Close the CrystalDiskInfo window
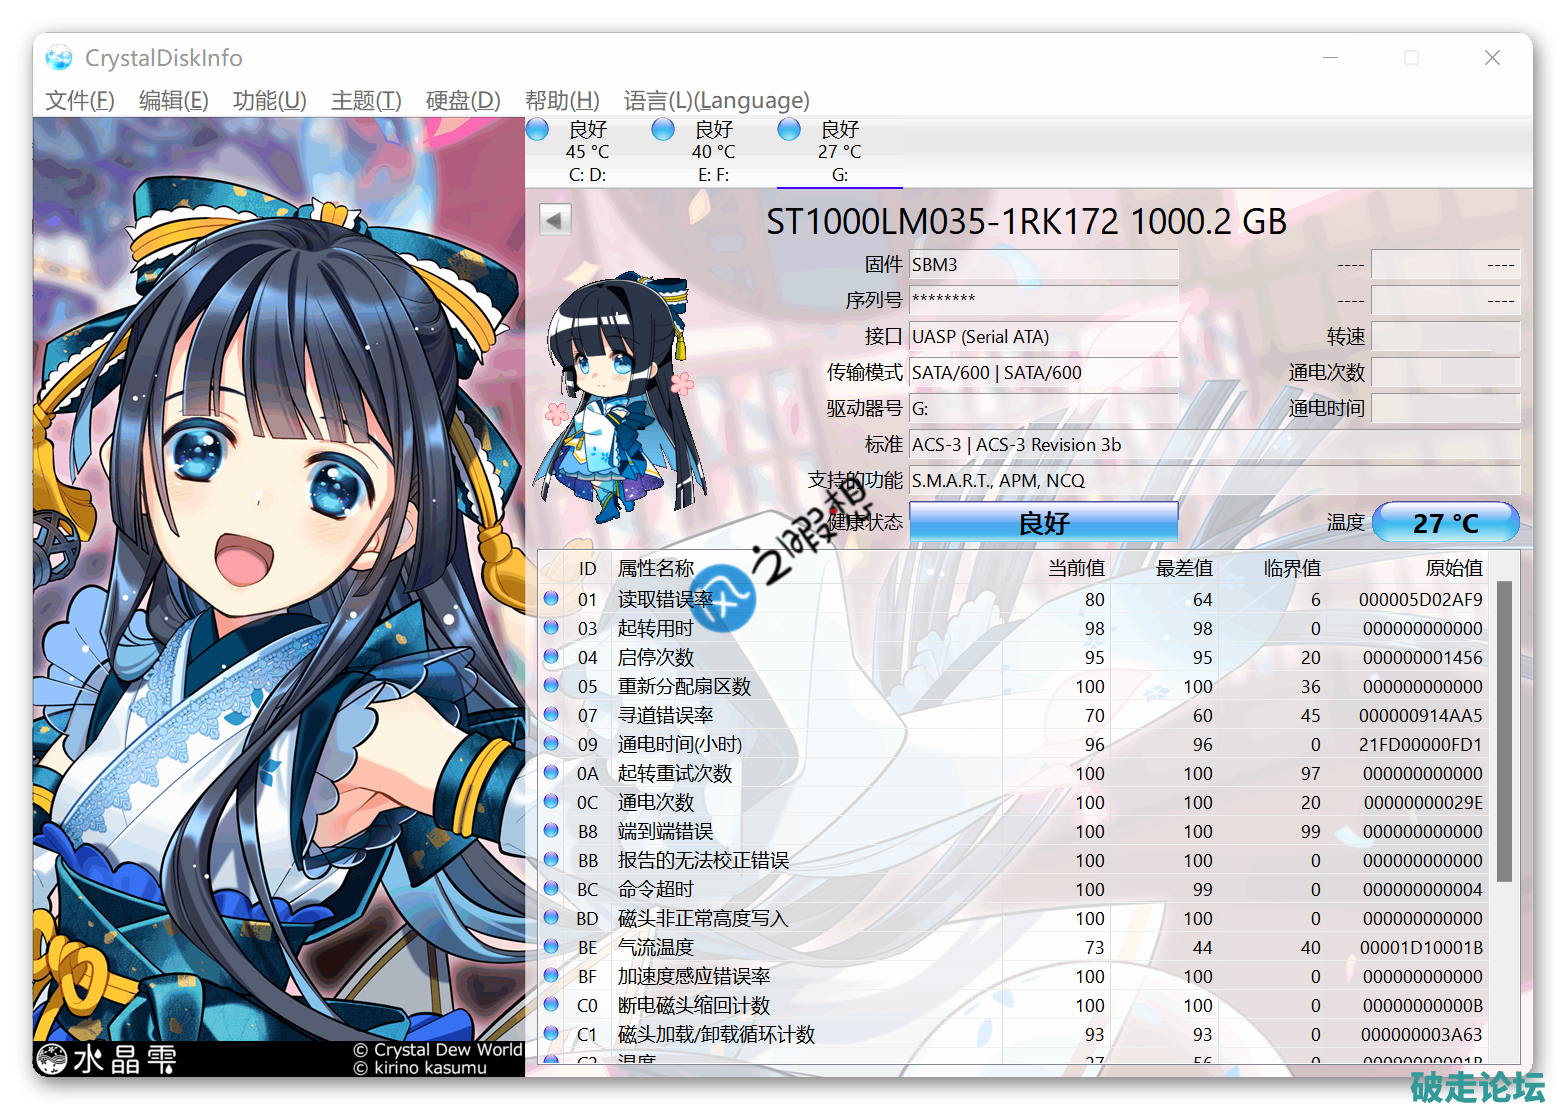Viewport: 1565px width, 1109px height. 1492,58
